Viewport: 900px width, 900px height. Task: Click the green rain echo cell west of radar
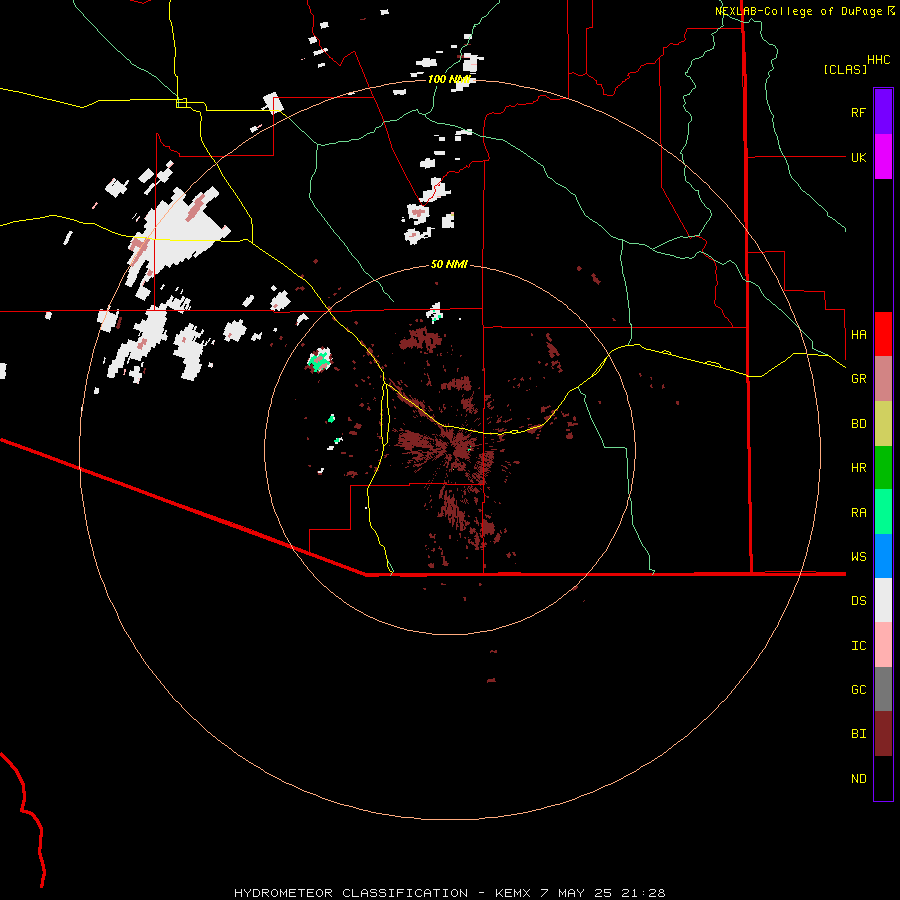pyautogui.click(x=319, y=361)
